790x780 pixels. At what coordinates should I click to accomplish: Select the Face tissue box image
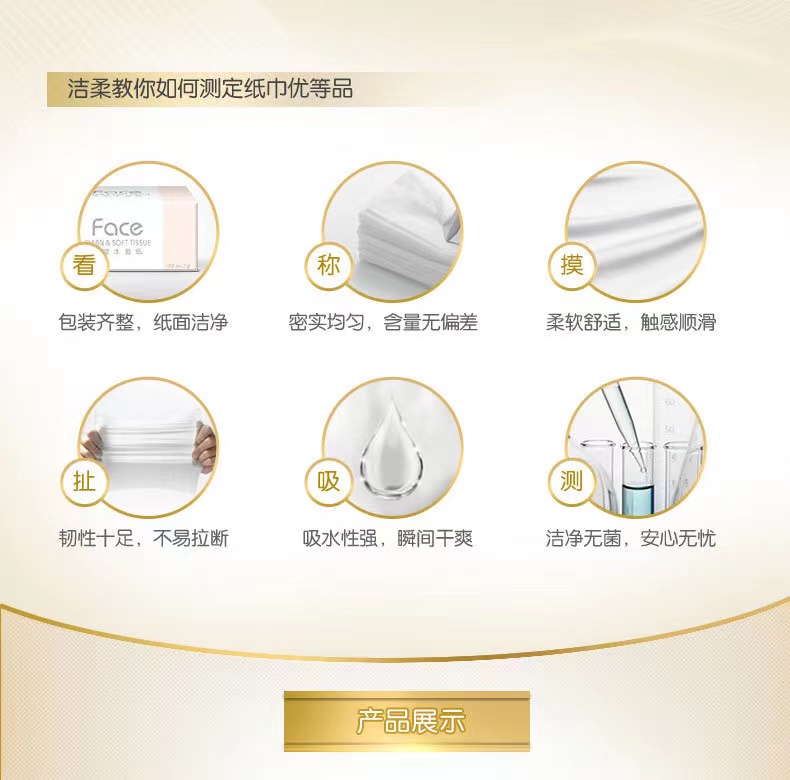[149, 231]
